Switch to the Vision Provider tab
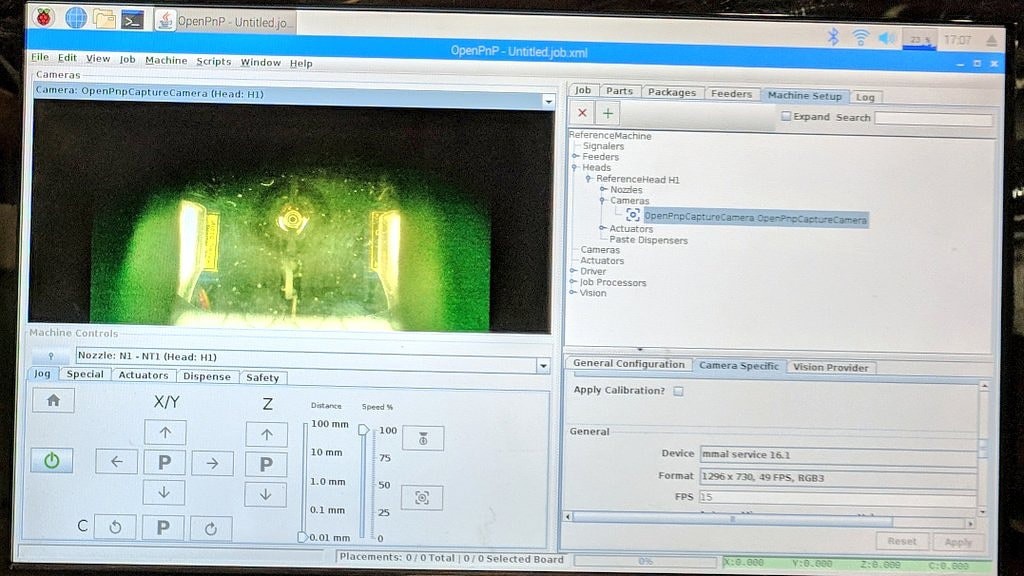The height and width of the screenshot is (576, 1024). (x=831, y=367)
